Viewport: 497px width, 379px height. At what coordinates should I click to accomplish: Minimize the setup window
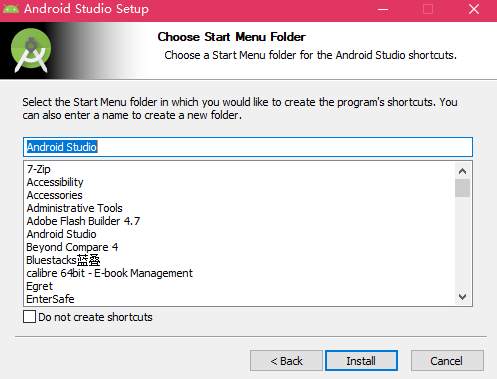pyautogui.click(x=383, y=9)
